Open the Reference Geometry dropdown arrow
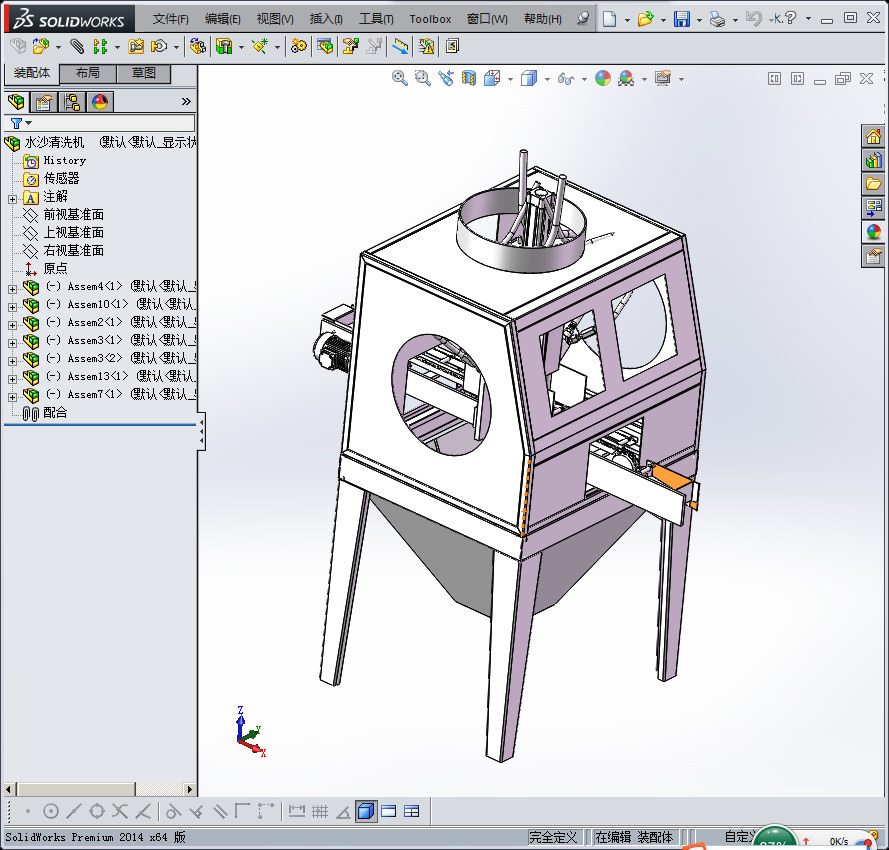The width and height of the screenshot is (889, 850). 277,47
